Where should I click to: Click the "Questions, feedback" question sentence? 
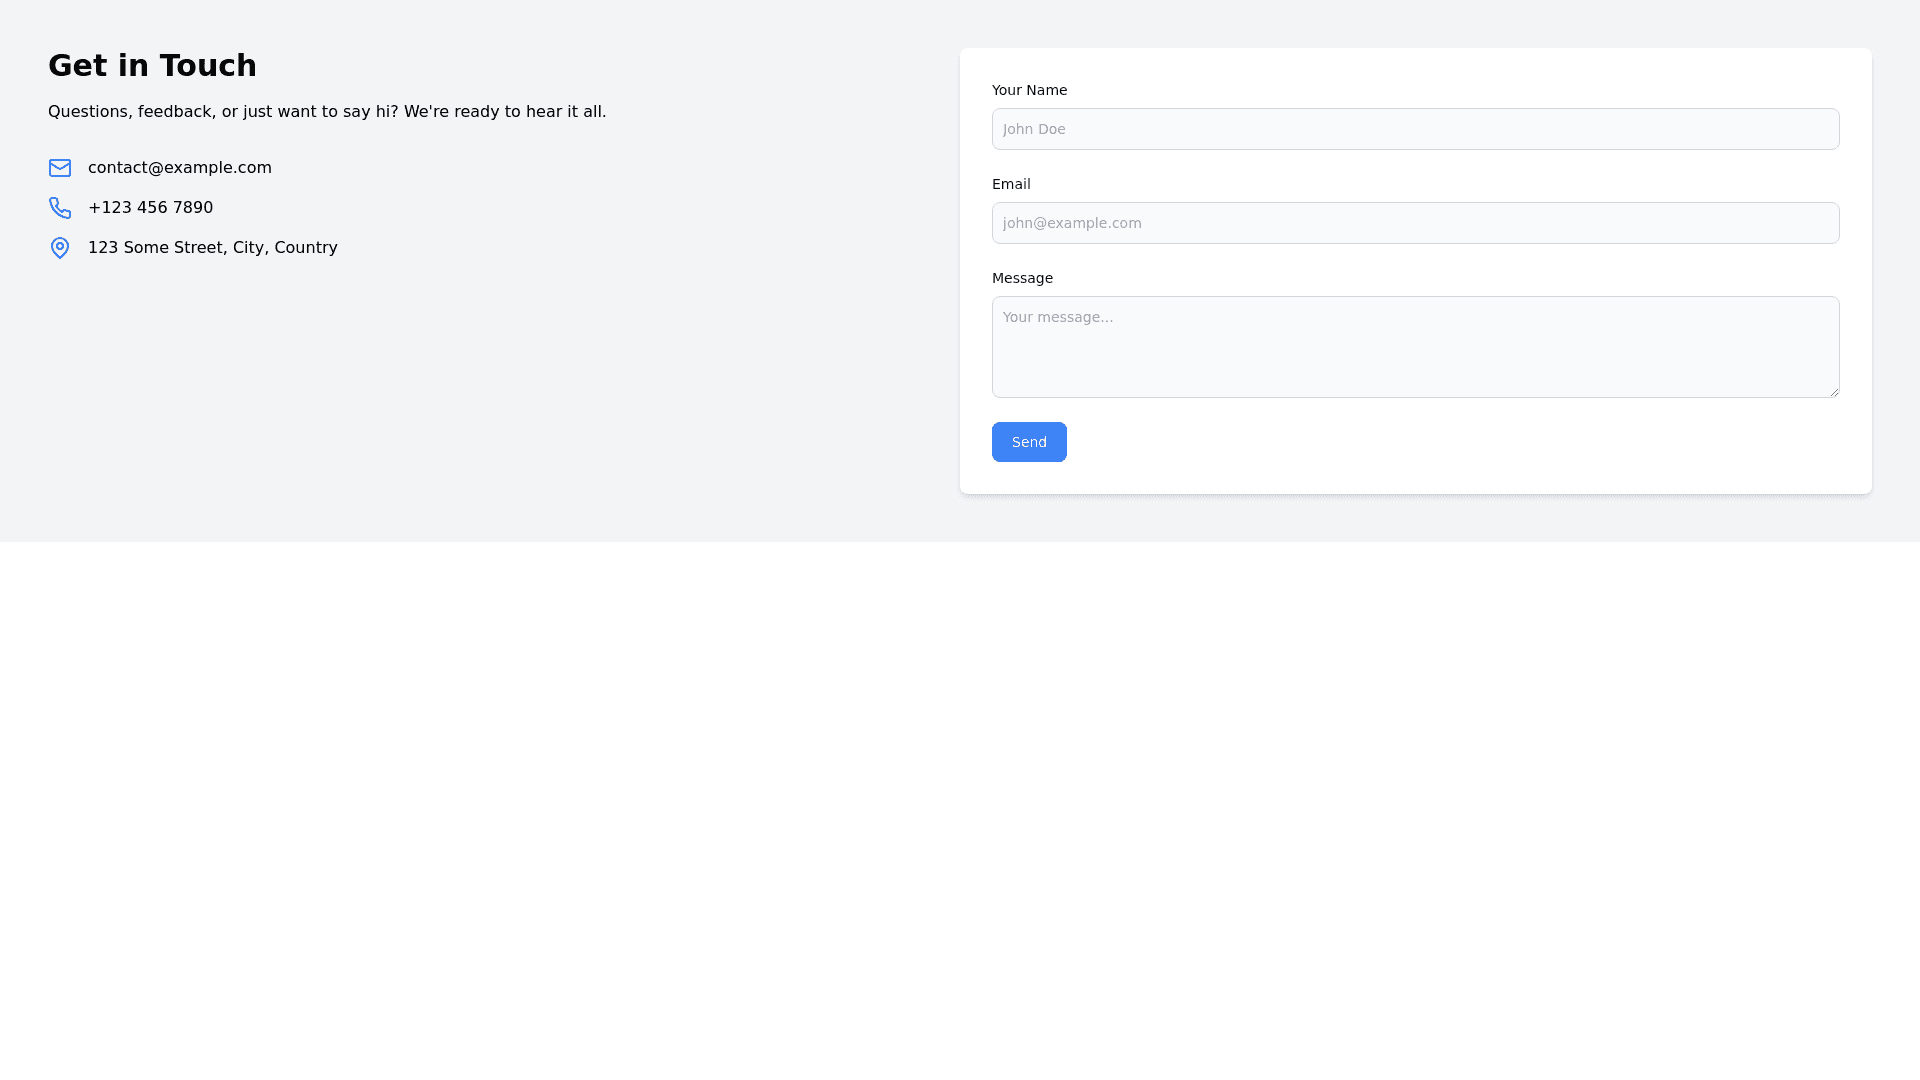pyautogui.click(x=223, y=112)
